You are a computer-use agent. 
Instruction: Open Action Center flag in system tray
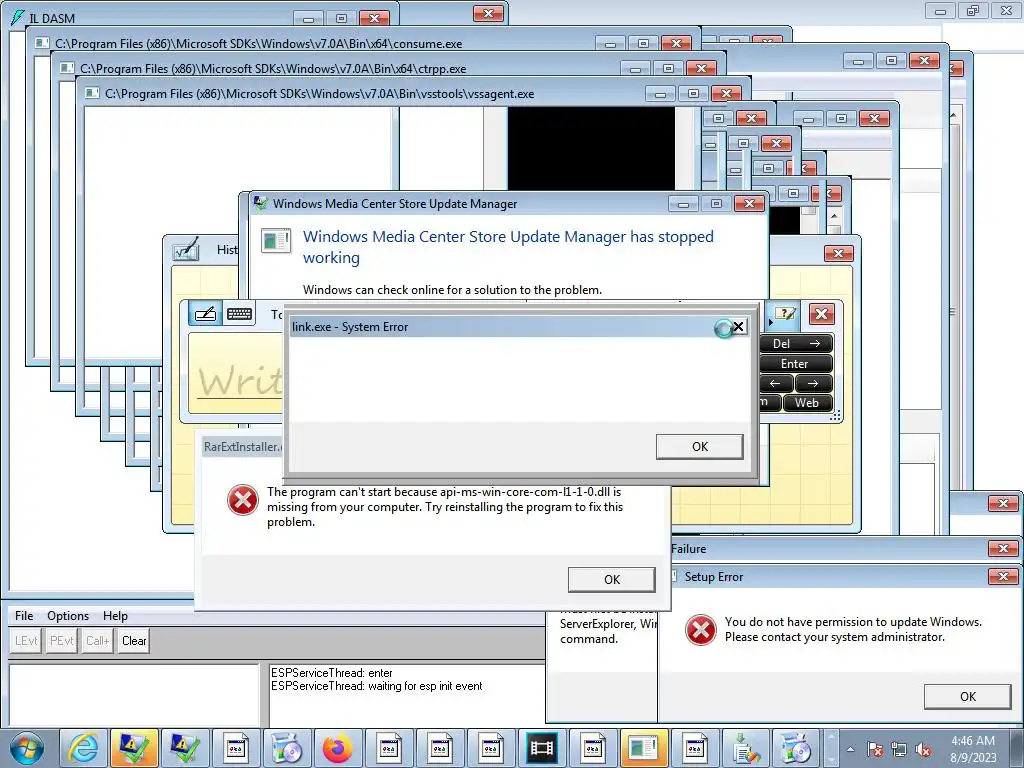point(875,749)
